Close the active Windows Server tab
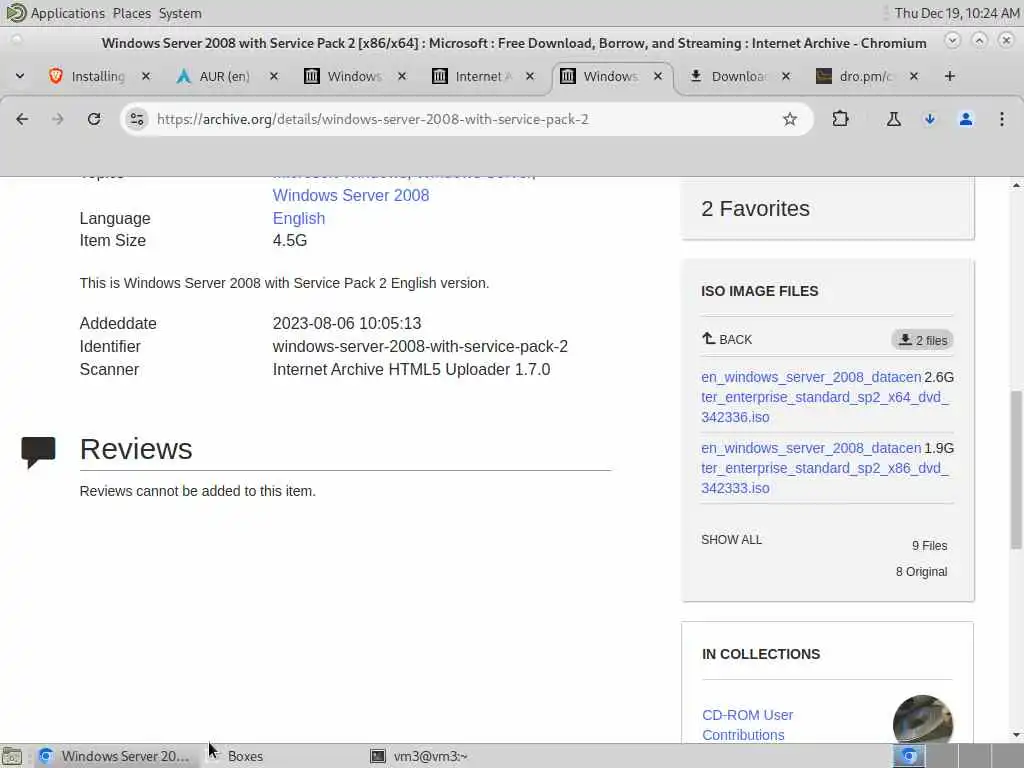 (658, 76)
